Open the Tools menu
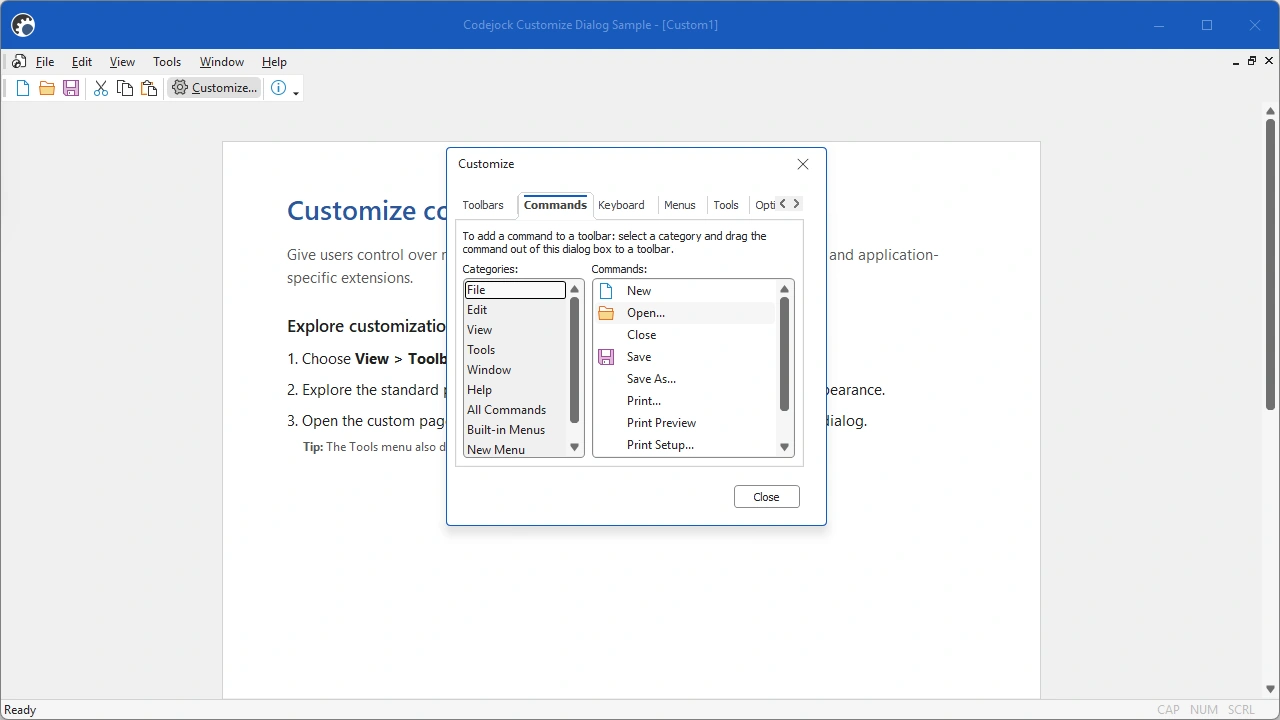This screenshot has width=1280, height=720. click(x=167, y=62)
